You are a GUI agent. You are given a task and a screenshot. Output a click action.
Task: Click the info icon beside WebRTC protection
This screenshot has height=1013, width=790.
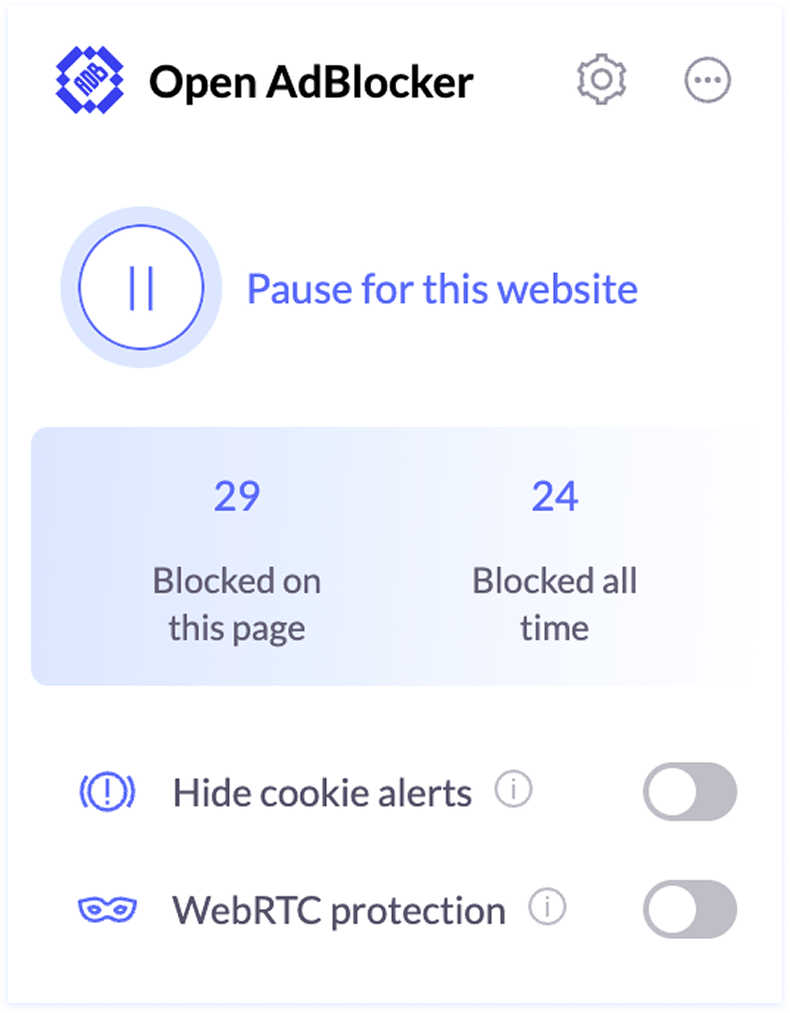(548, 907)
